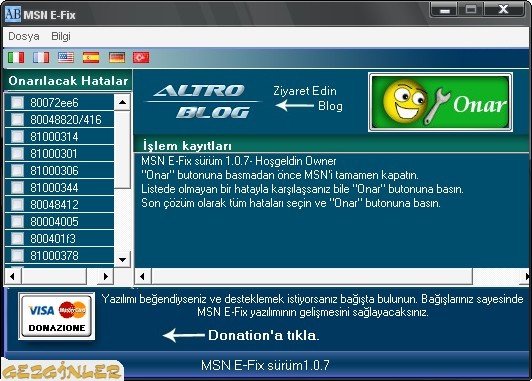
Task: Switch language with the Italian flag
Action: [x=16, y=57]
